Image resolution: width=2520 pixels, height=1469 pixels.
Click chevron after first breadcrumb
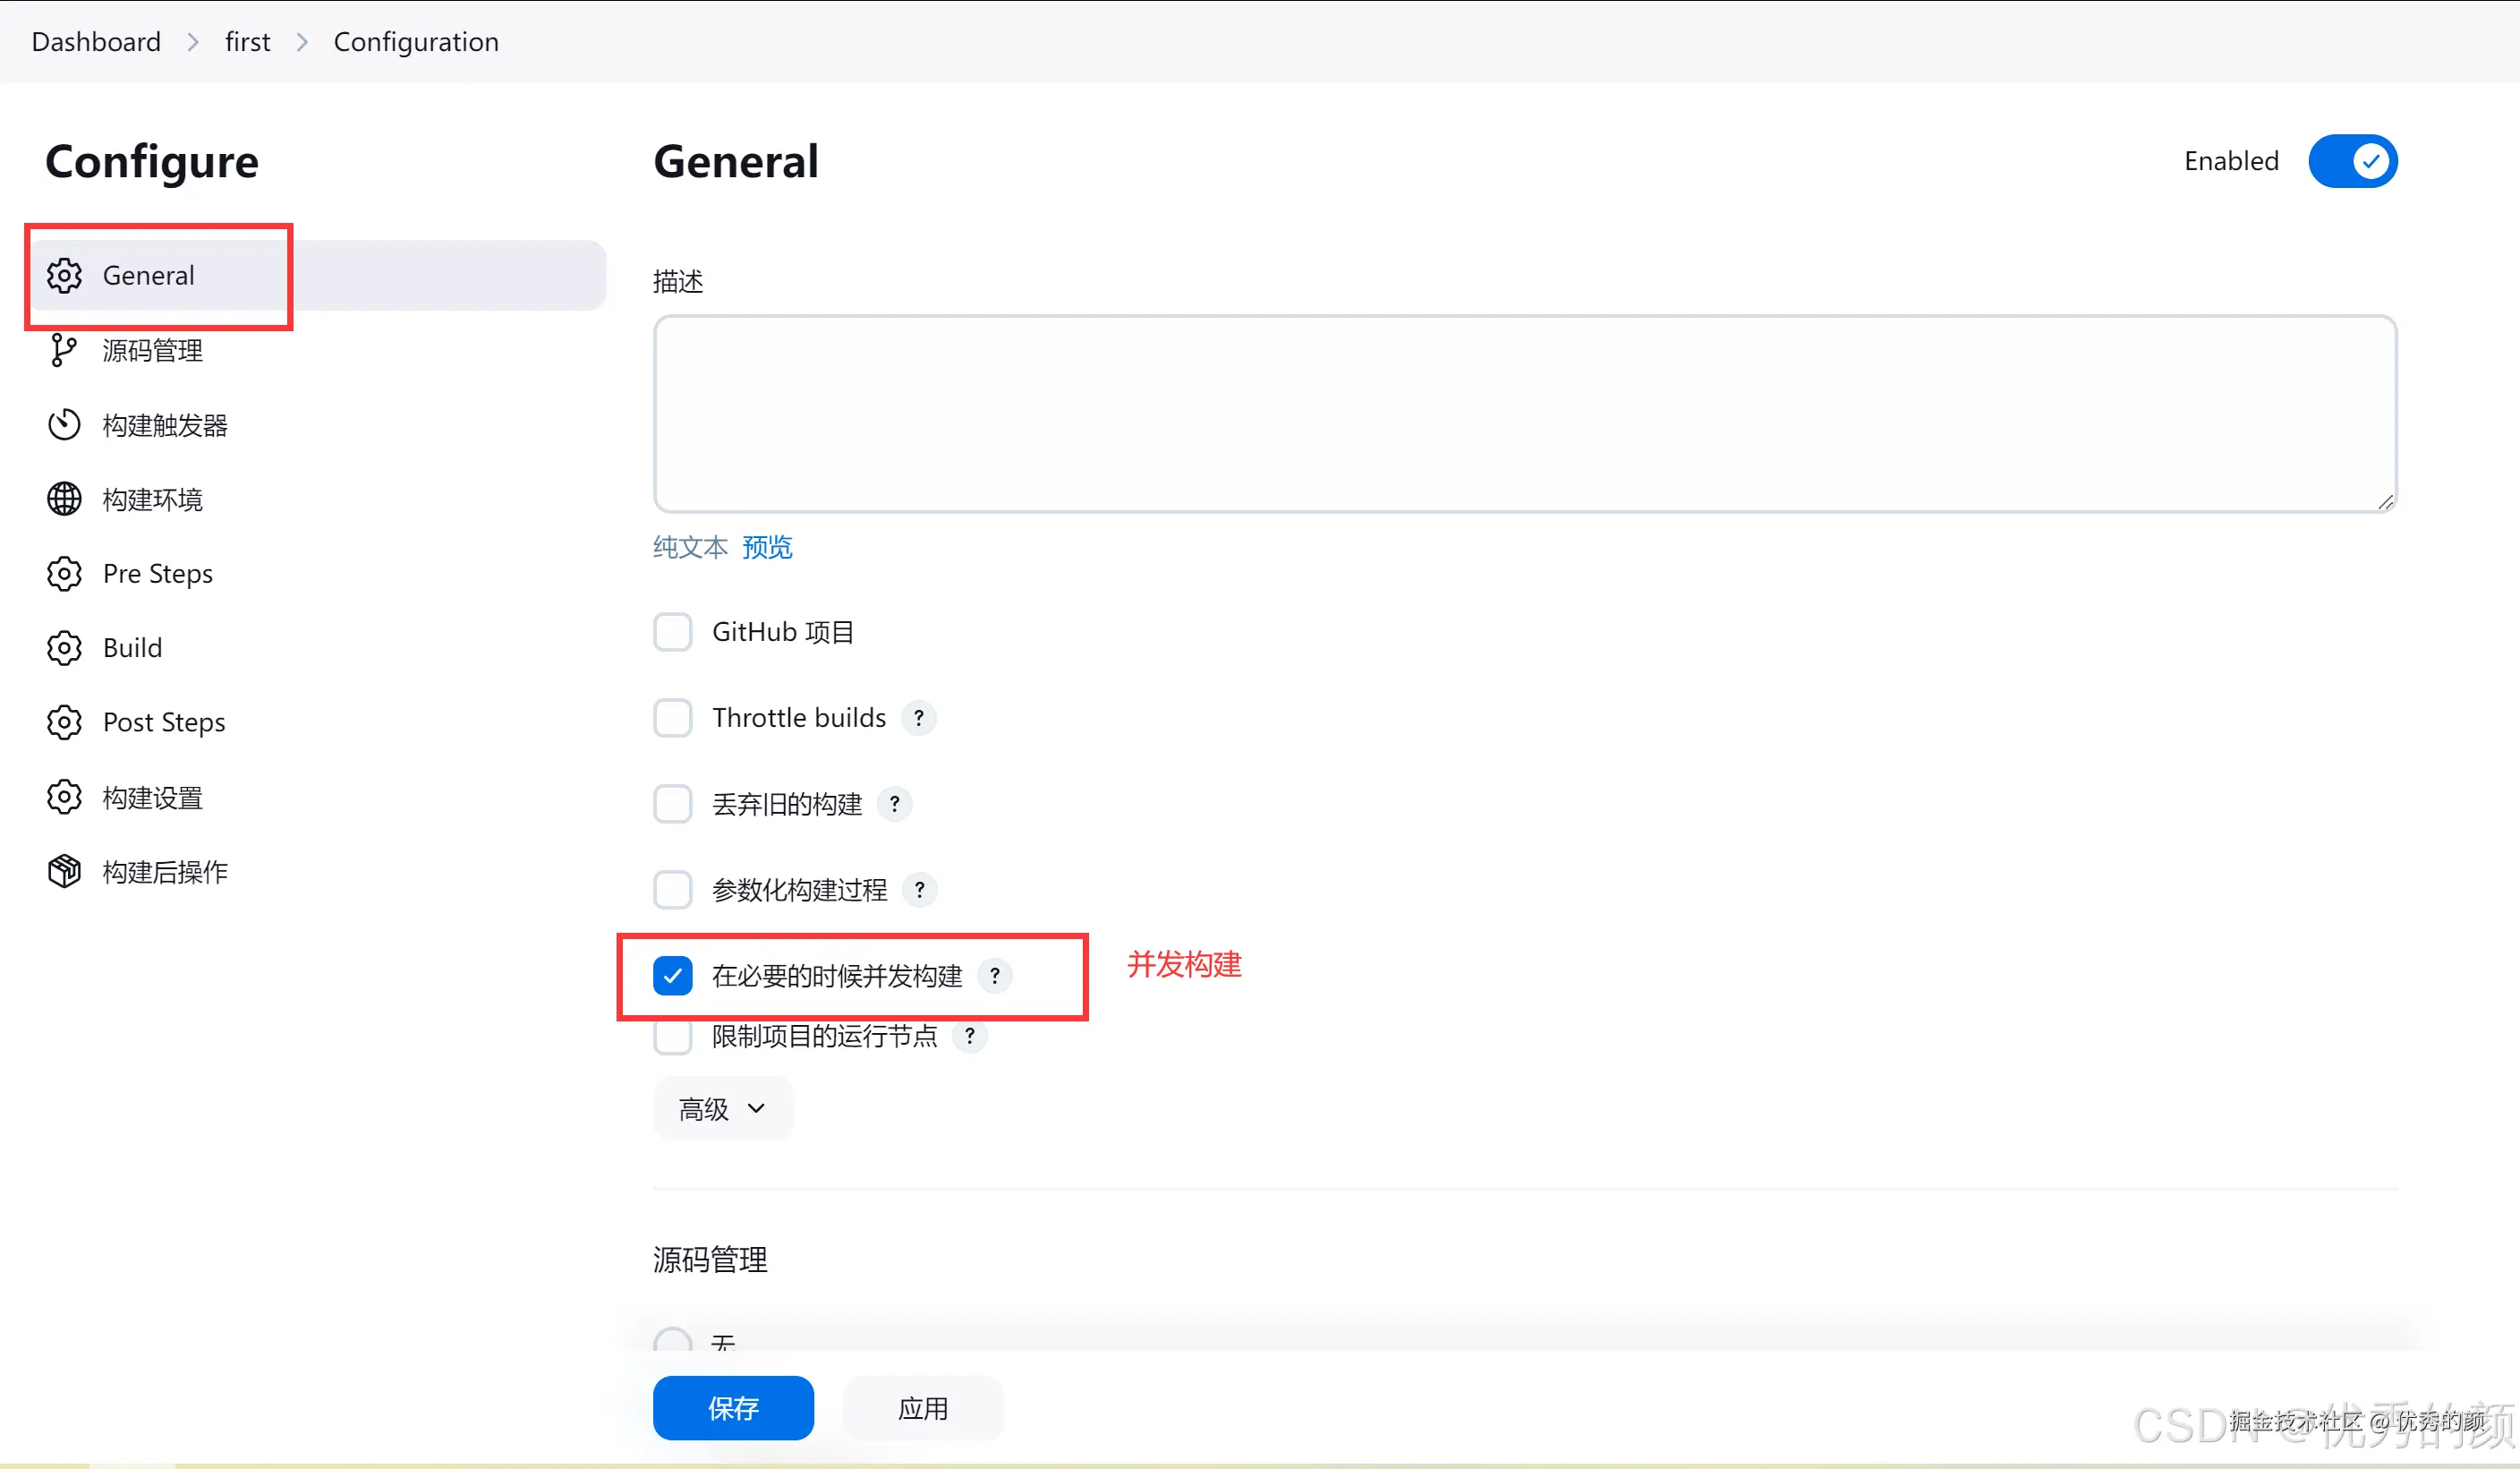302,42
